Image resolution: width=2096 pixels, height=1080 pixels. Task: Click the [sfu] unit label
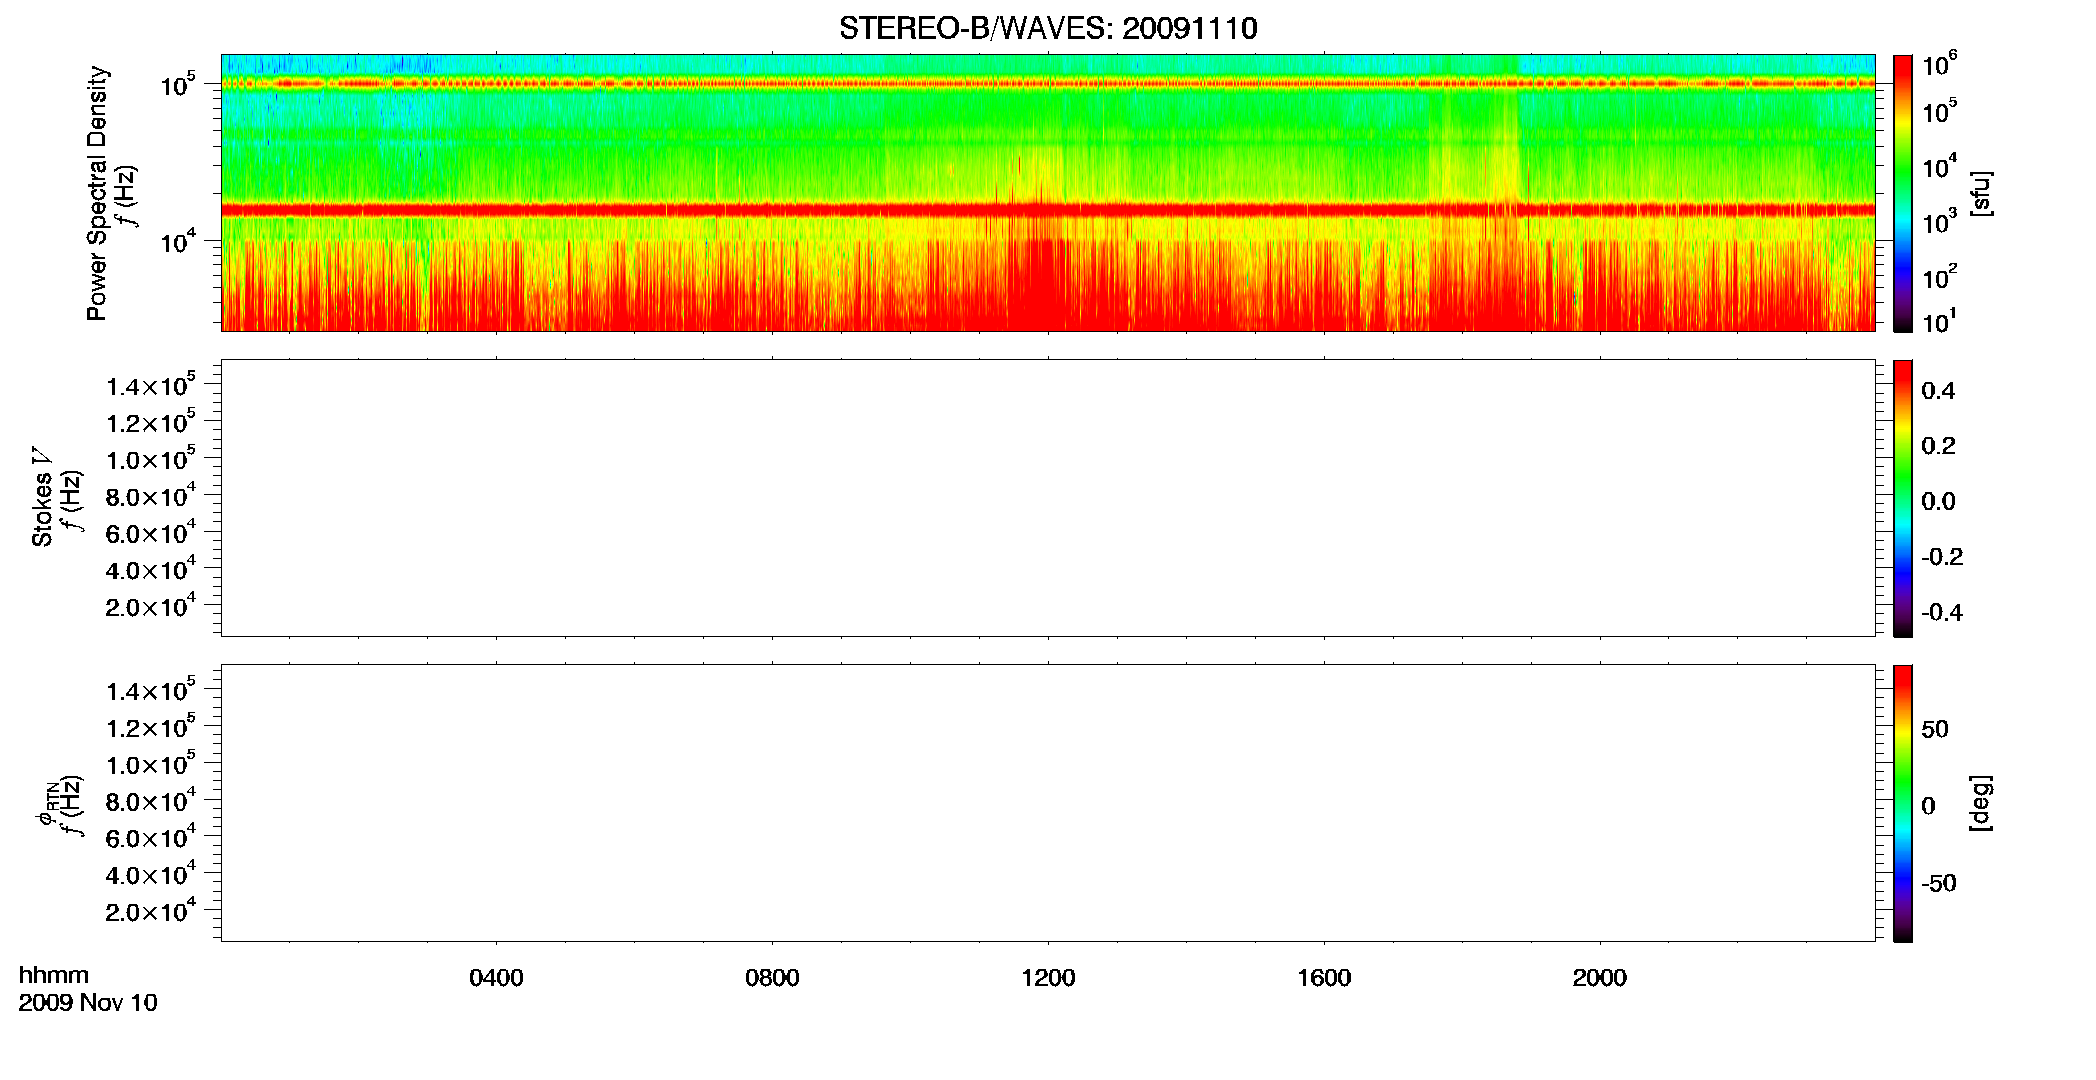click(1981, 193)
